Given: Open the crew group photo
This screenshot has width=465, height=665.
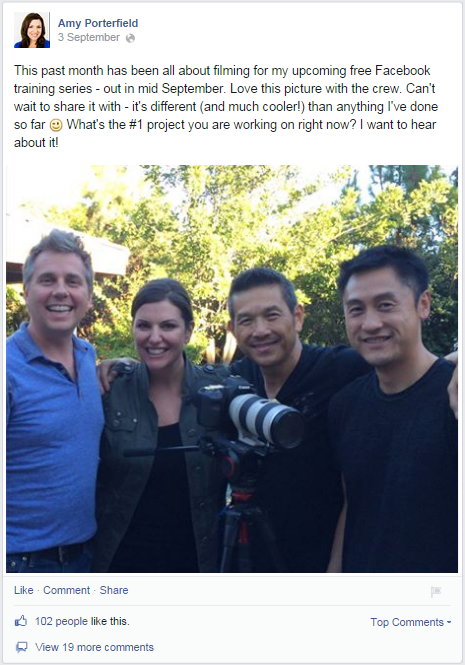Looking at the screenshot, I should point(232,369).
